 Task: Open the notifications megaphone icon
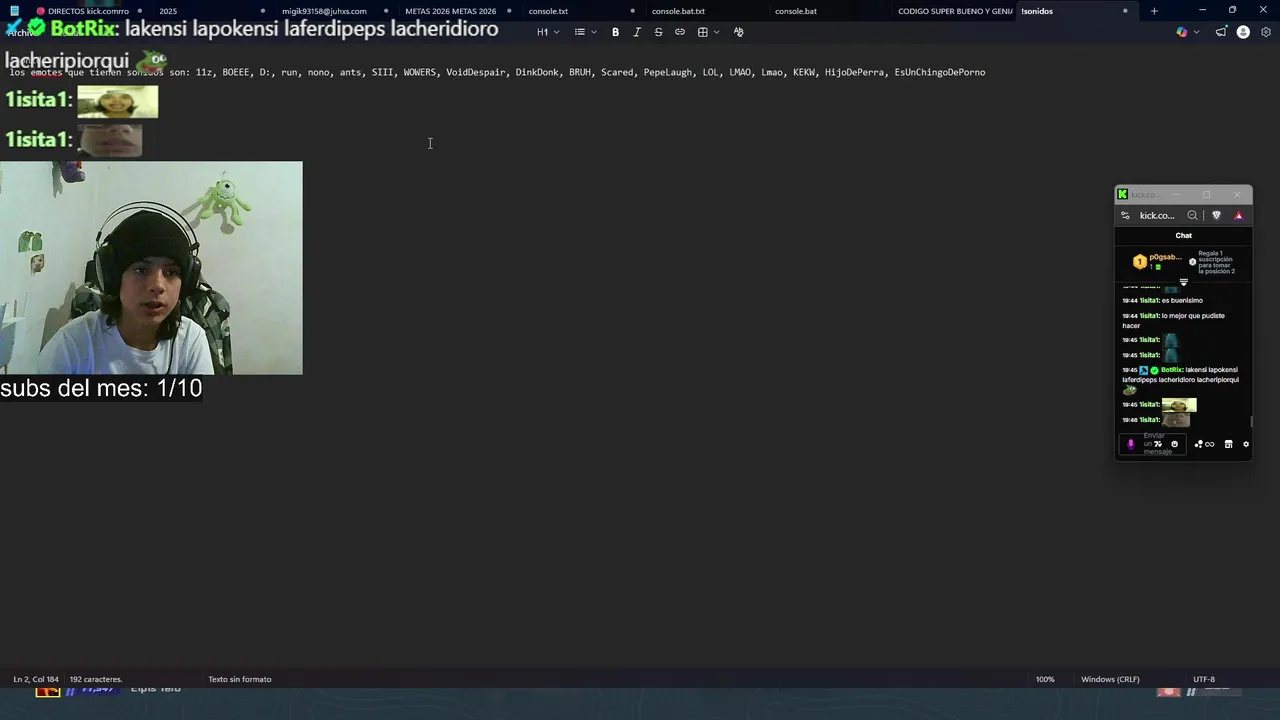click(x=1221, y=32)
